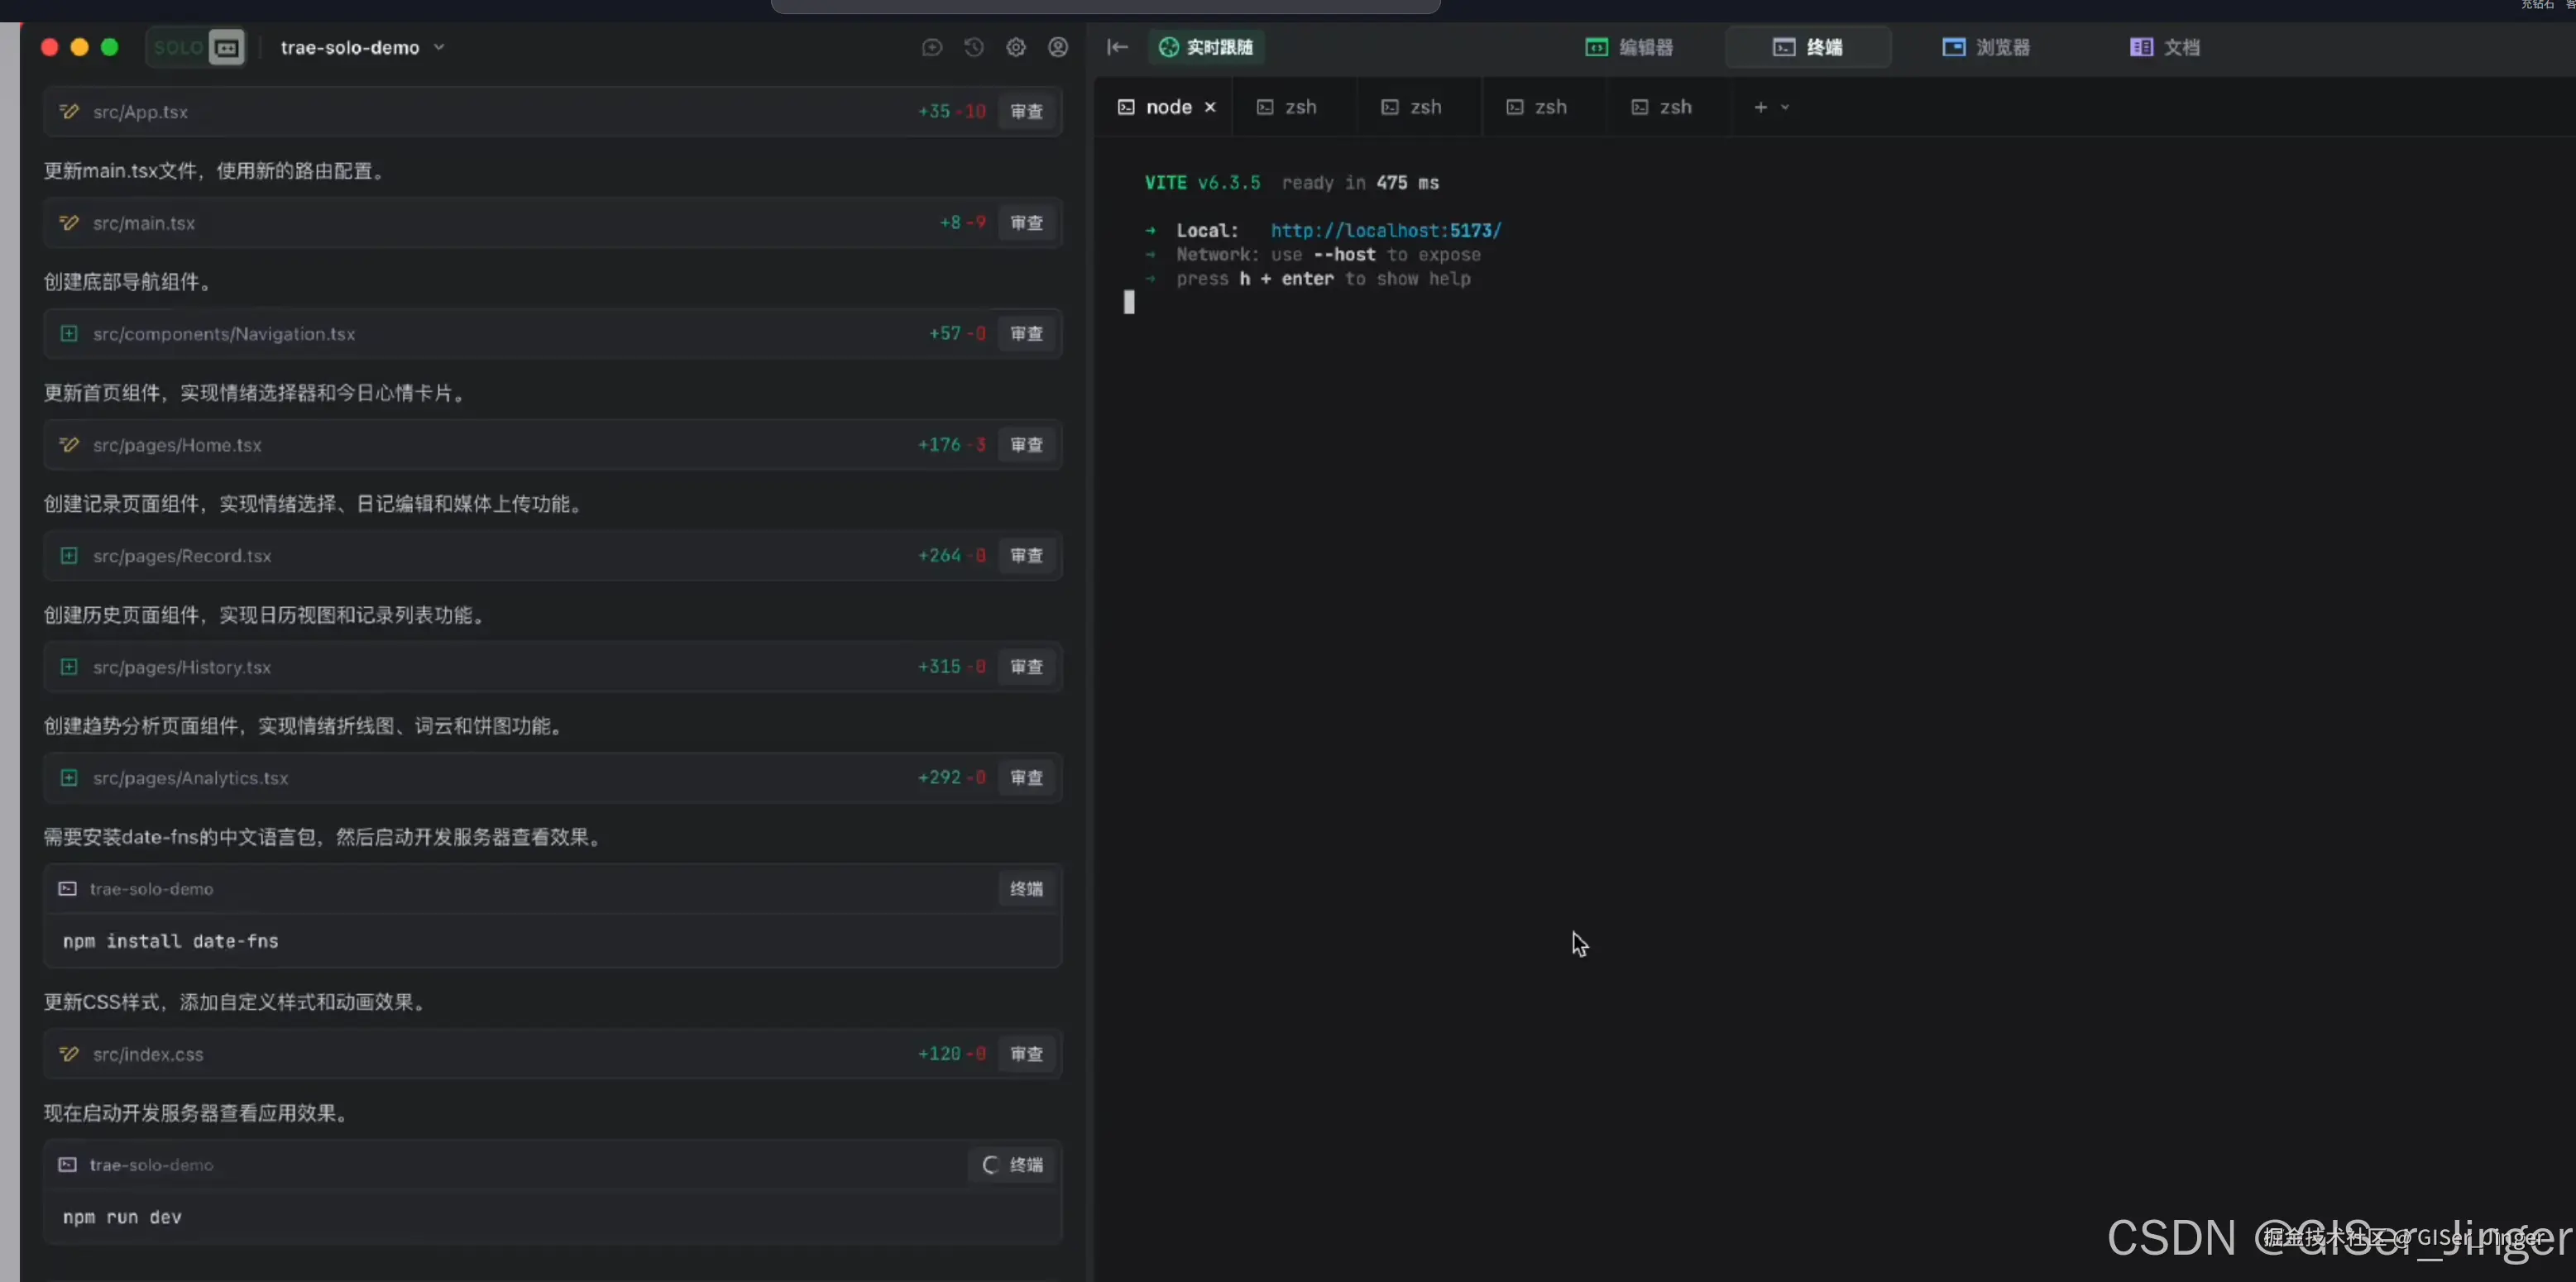Open the history clock icon
The width and height of the screenshot is (2576, 1282).
tap(973, 47)
